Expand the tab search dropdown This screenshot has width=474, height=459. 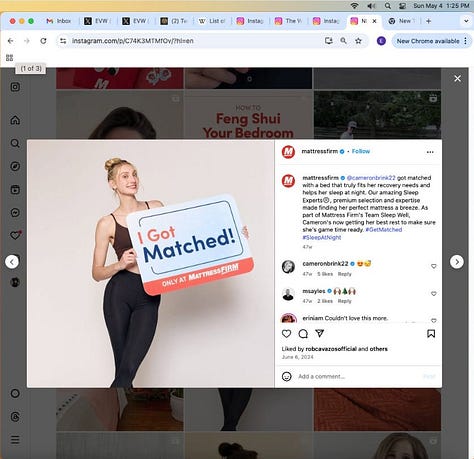click(466, 21)
